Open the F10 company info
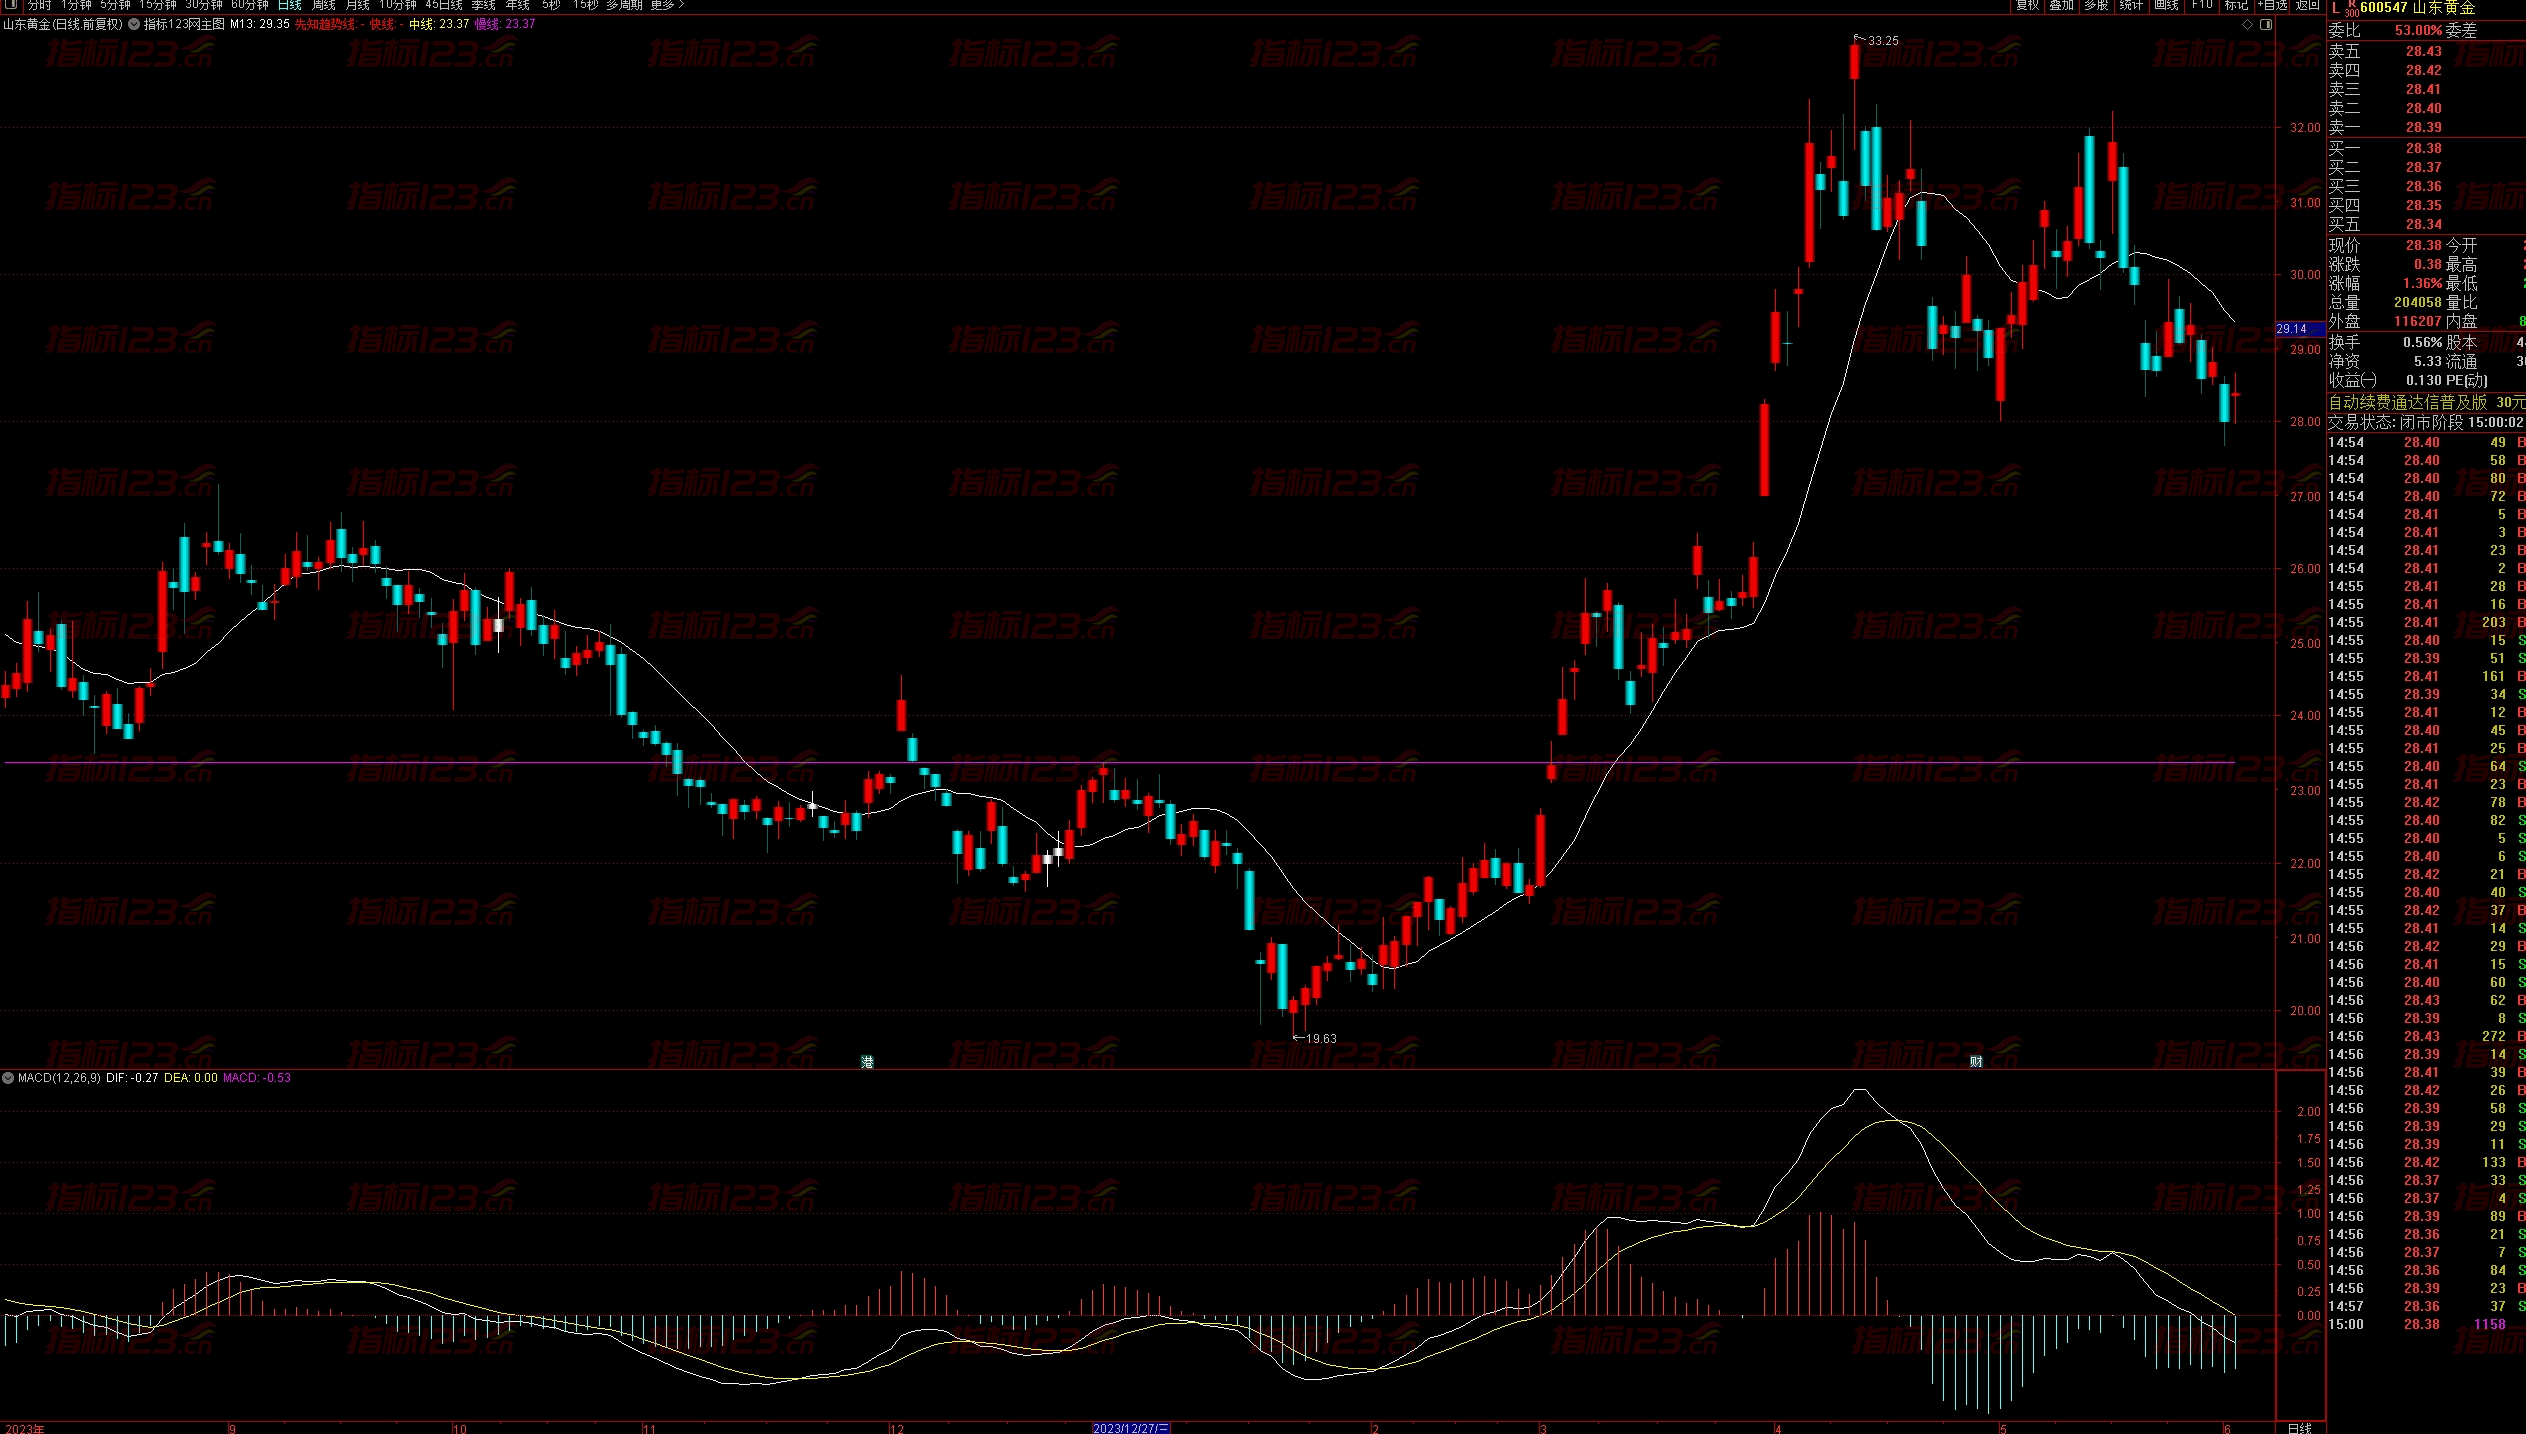 coord(2202,5)
